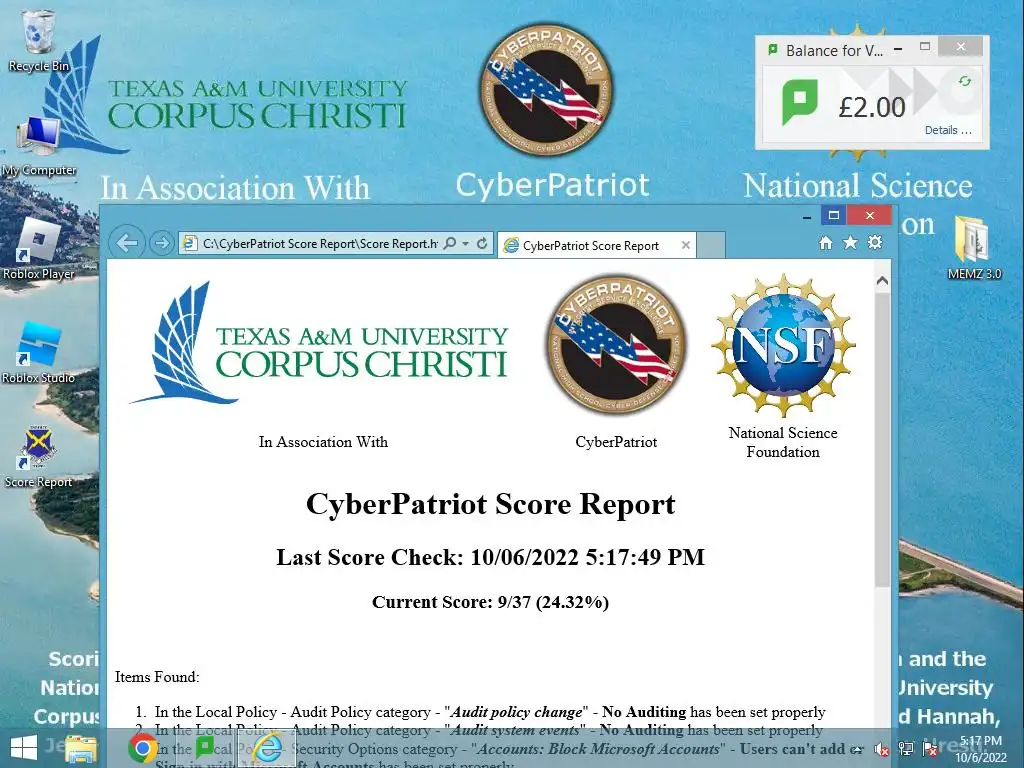Screen dimensions: 1024x768
Task: Open the Tools gear menu in Internet Explorer
Action: 875,243
